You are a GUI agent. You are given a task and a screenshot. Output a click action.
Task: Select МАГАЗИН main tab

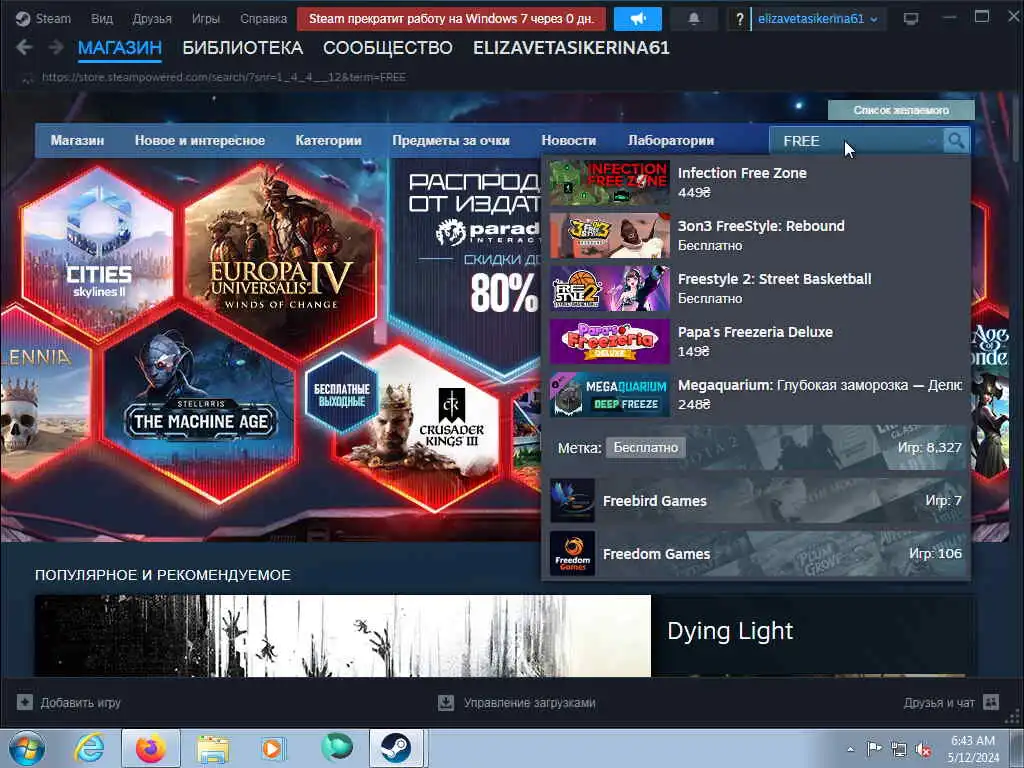[x=120, y=48]
